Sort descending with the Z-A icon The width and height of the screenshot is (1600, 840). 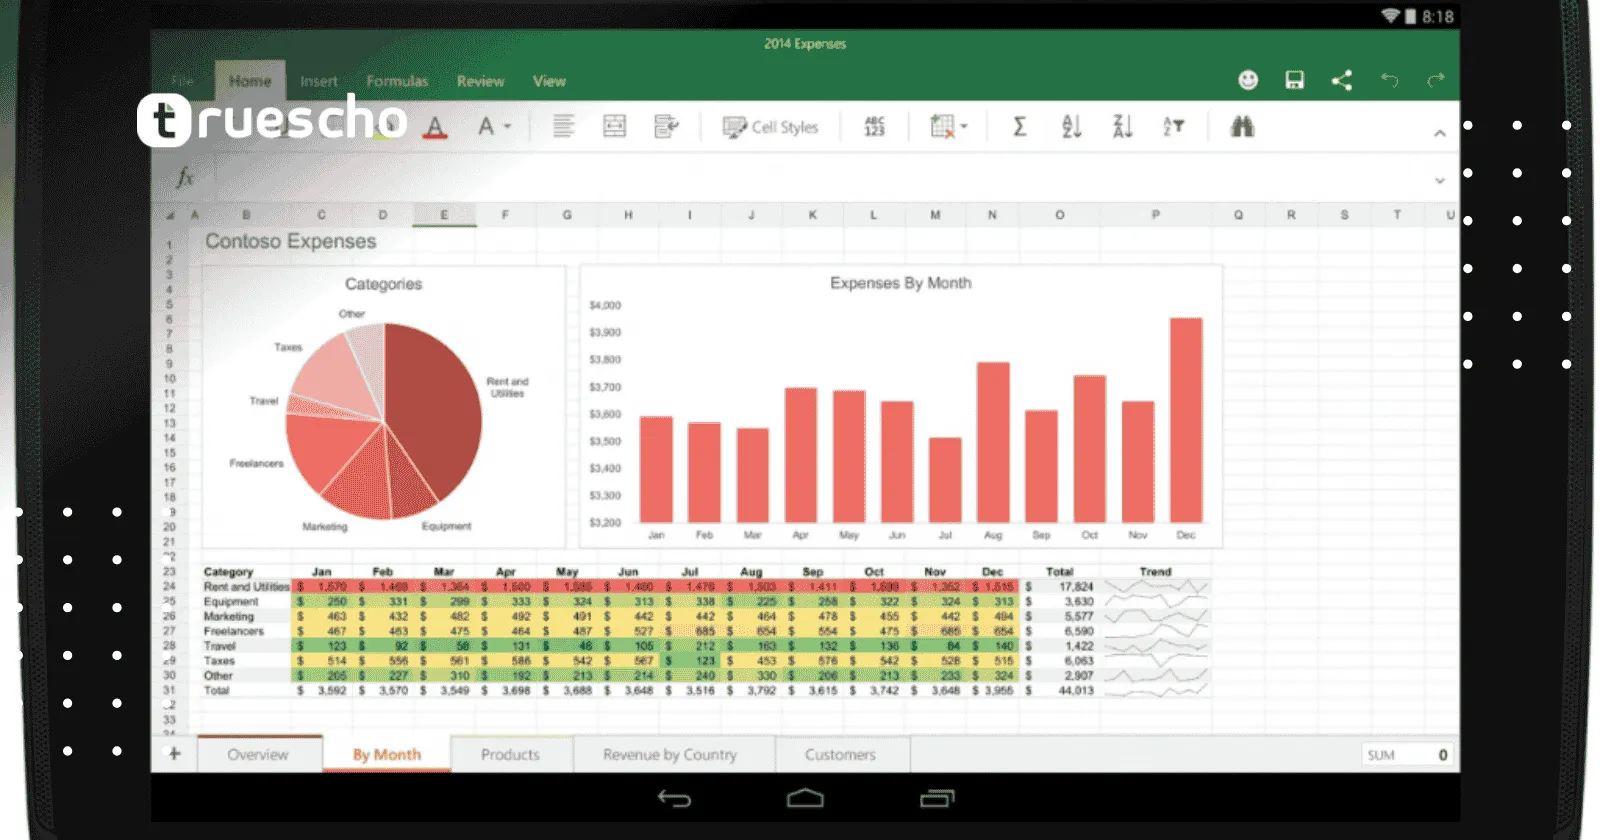(1122, 127)
